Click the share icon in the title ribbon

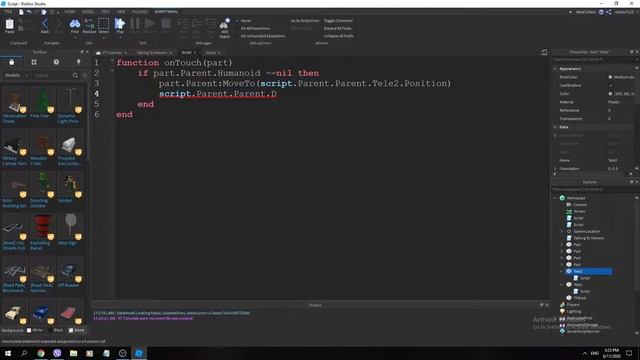point(609,12)
